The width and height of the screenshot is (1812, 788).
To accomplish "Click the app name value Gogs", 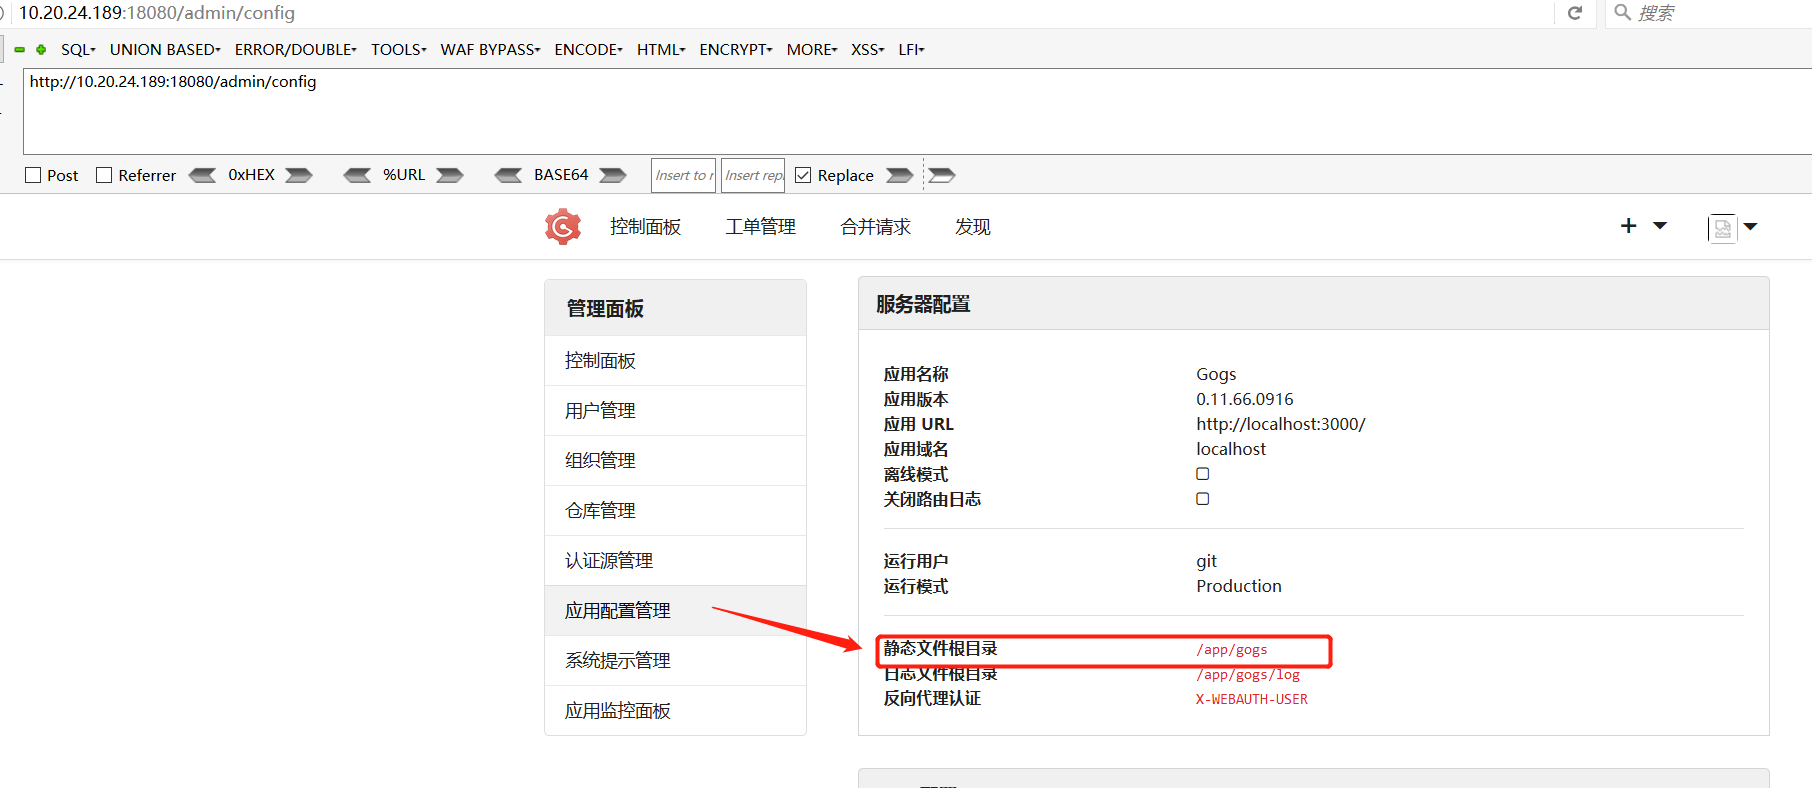I will [x=1216, y=374].
